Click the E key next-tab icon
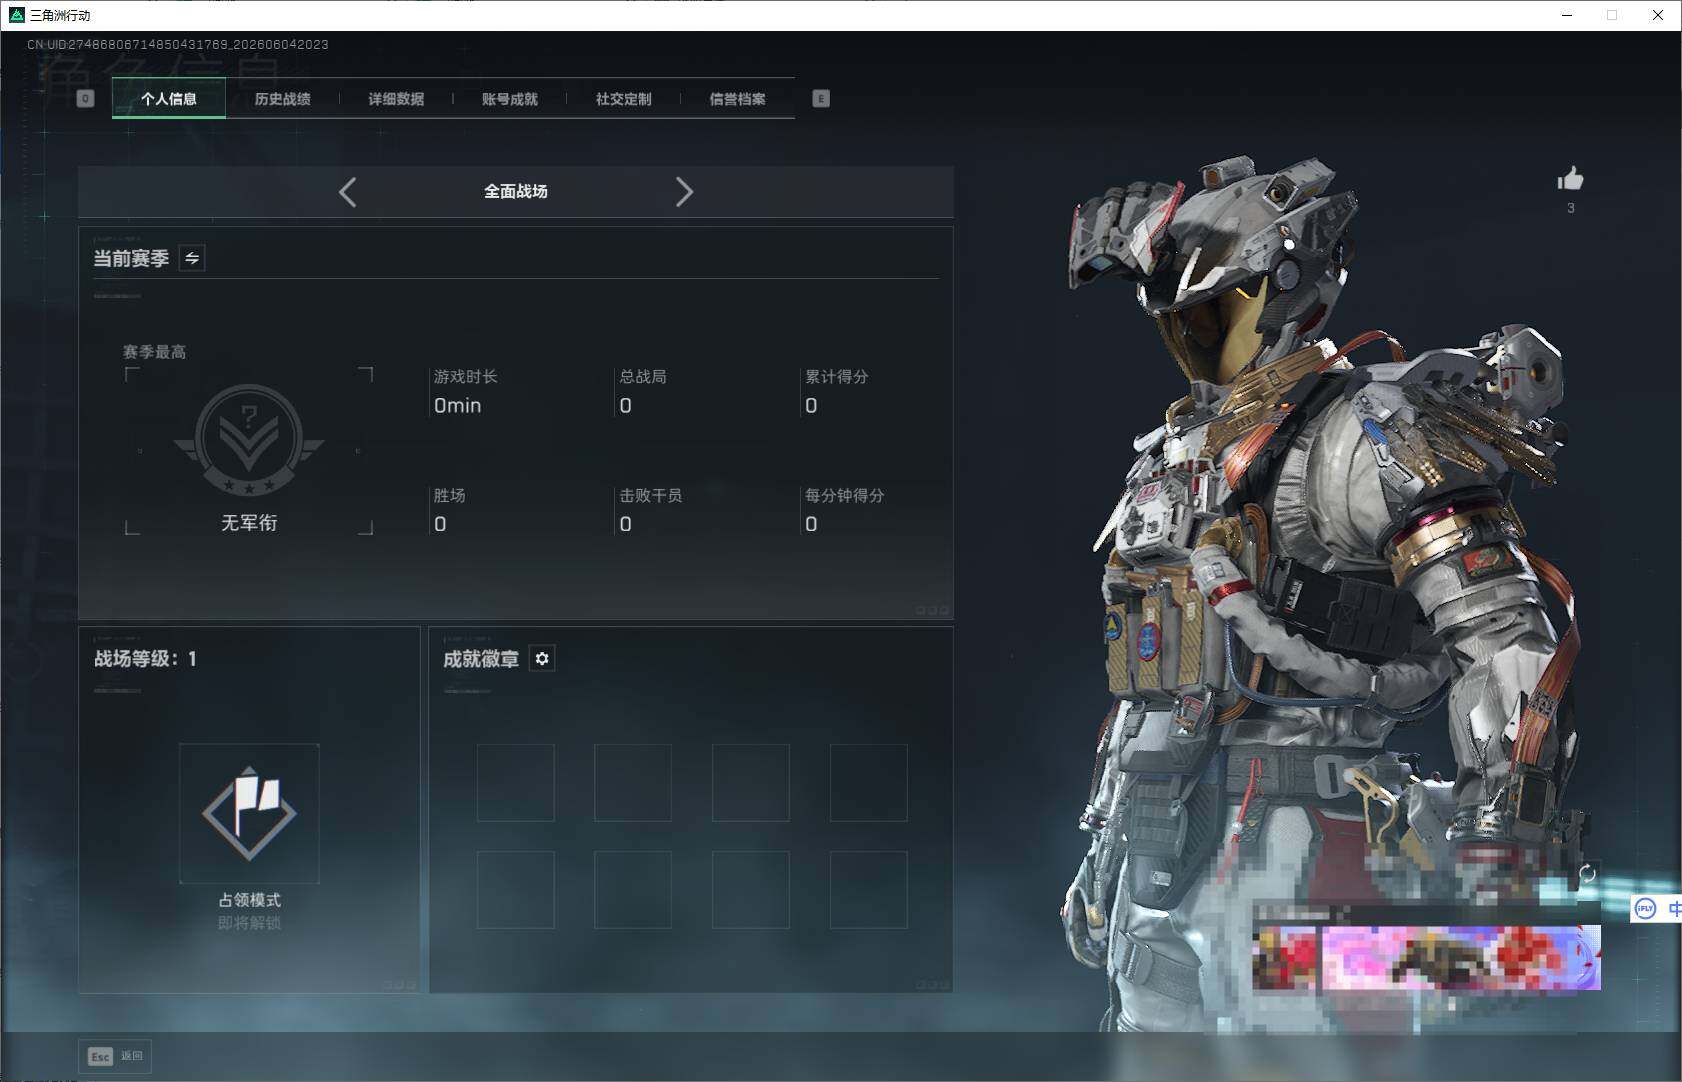 coord(821,98)
